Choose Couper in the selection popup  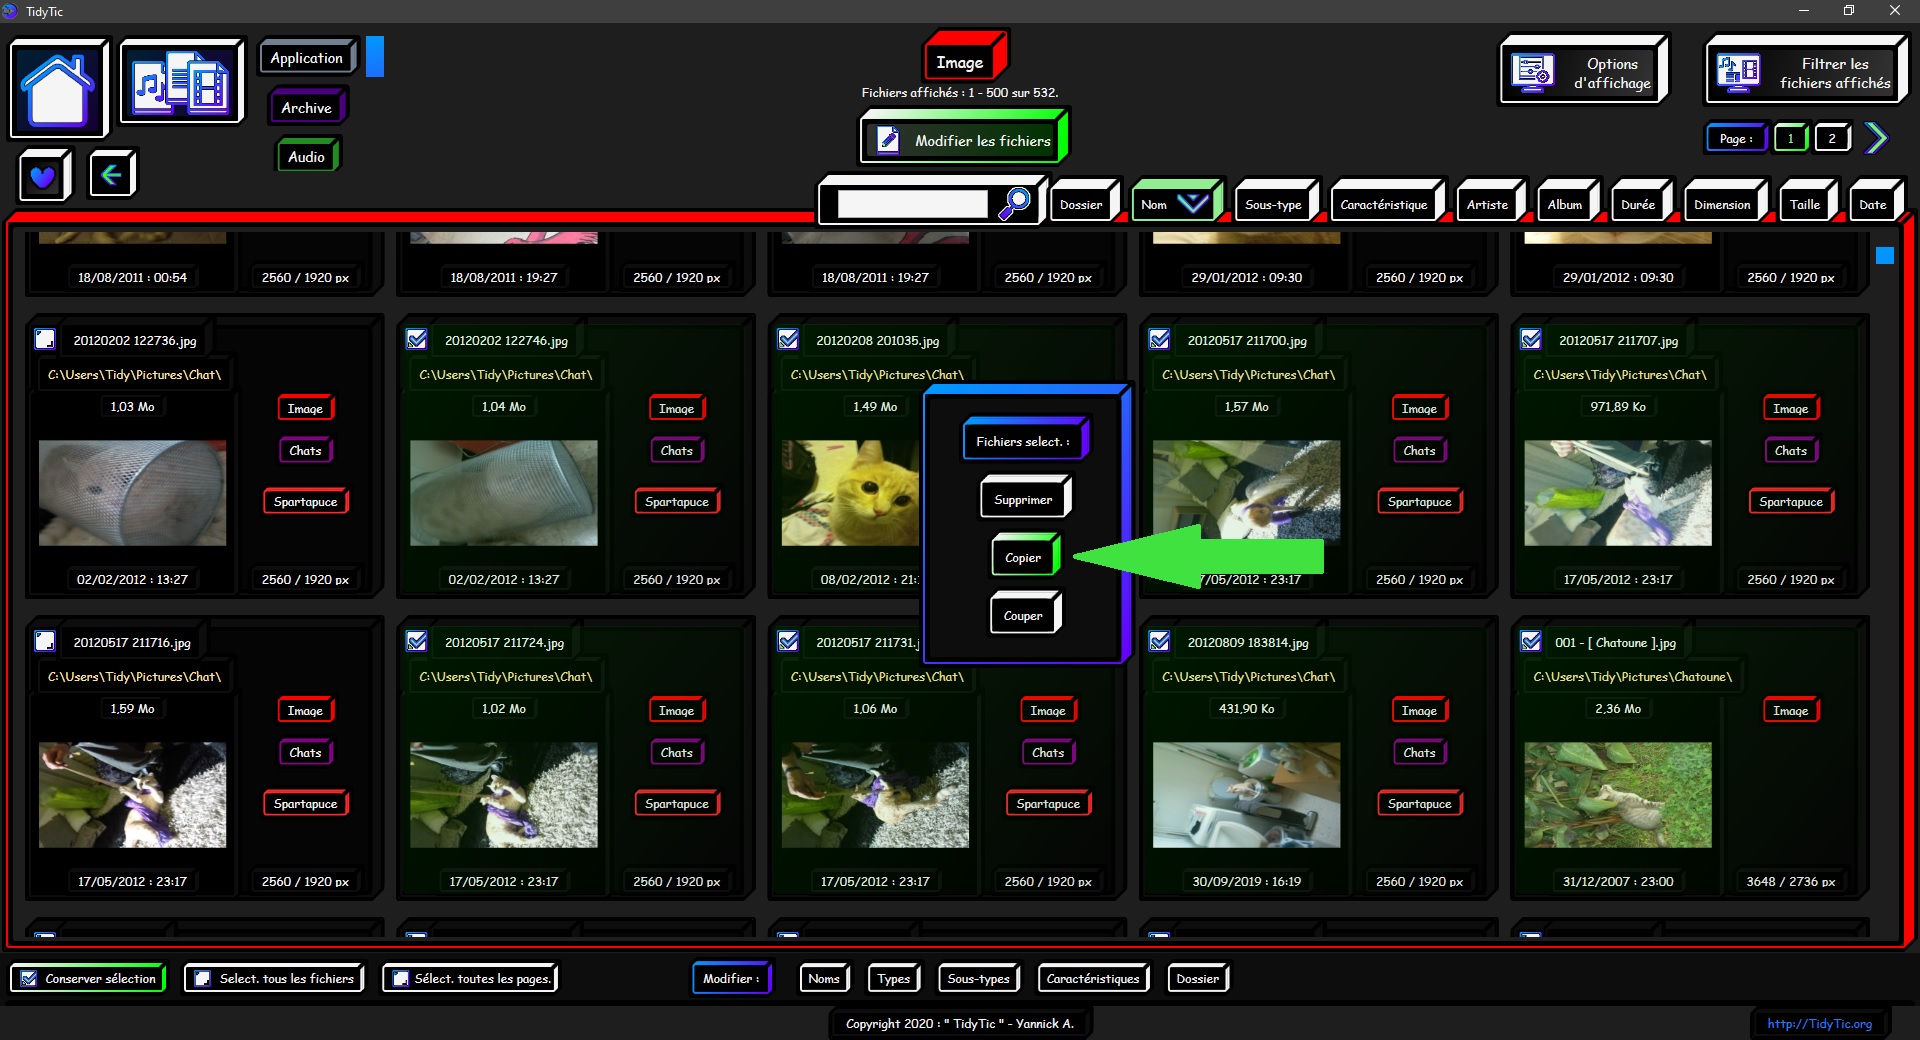click(x=1024, y=614)
